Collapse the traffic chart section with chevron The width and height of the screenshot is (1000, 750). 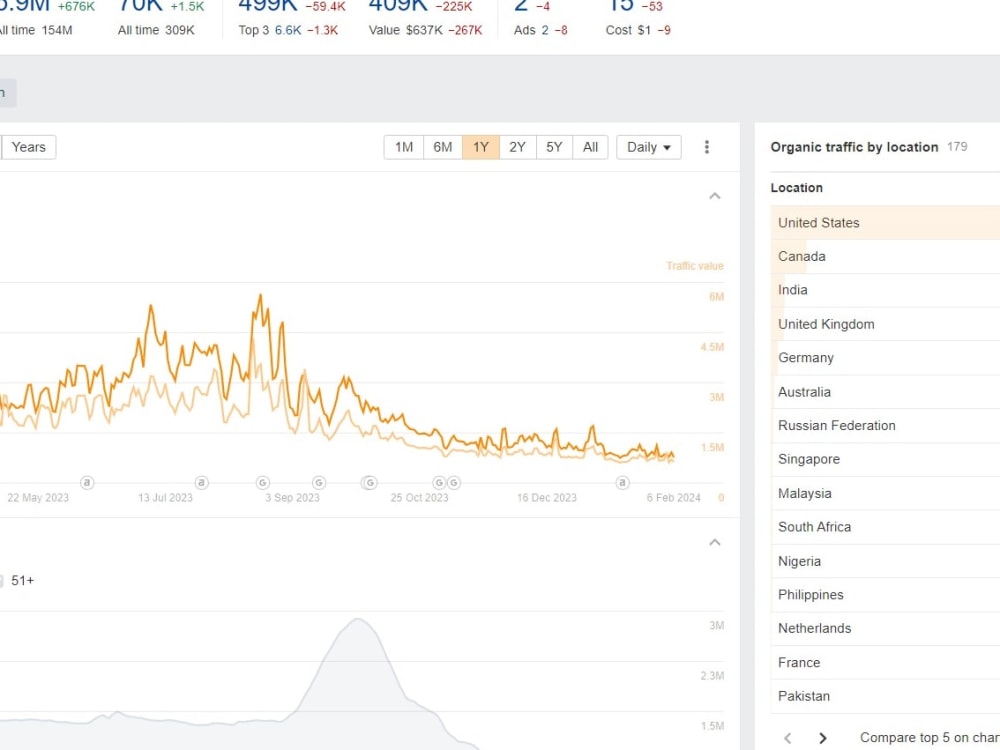[714, 196]
